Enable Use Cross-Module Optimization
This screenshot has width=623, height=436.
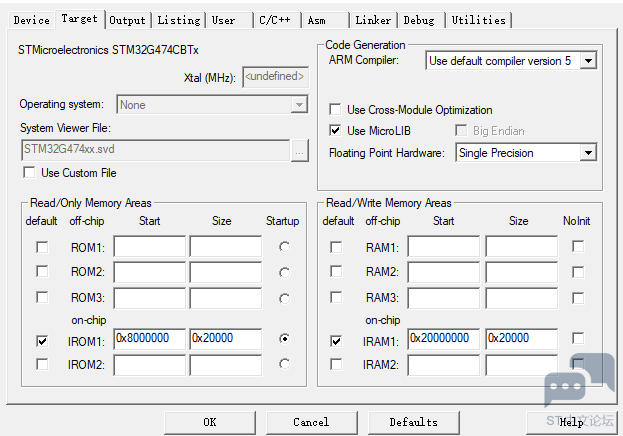click(x=335, y=109)
